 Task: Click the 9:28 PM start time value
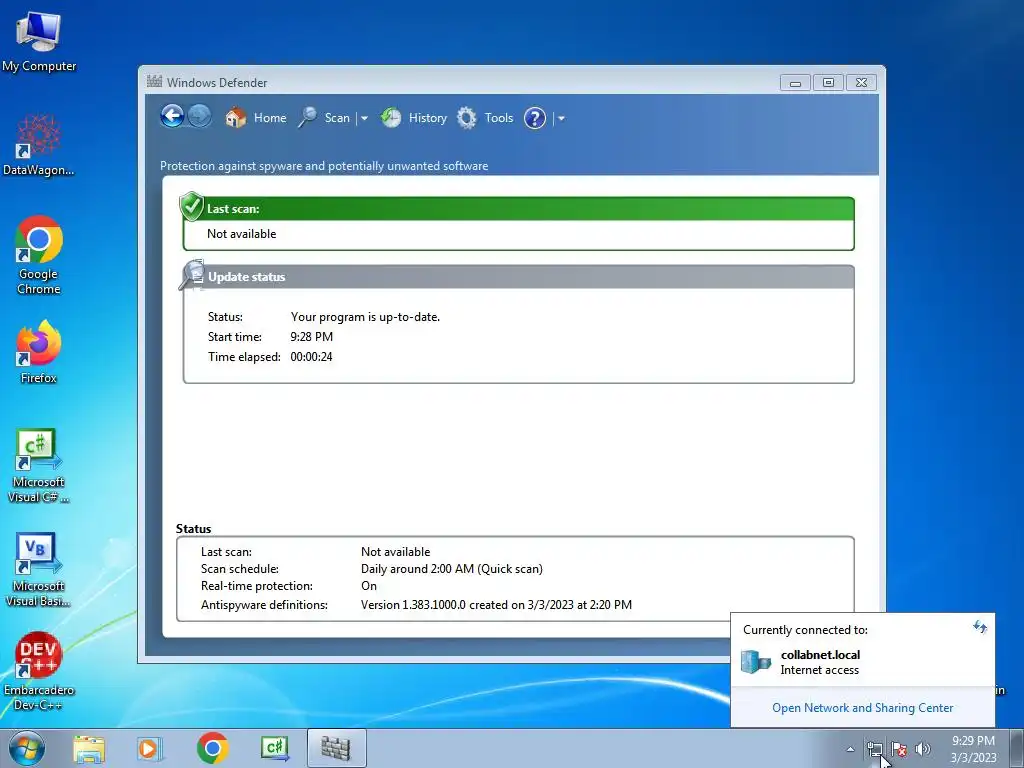point(312,337)
